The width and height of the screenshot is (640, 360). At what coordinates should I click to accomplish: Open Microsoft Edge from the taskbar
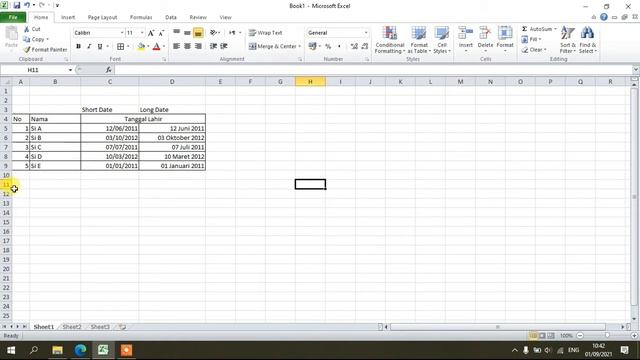tap(80, 350)
